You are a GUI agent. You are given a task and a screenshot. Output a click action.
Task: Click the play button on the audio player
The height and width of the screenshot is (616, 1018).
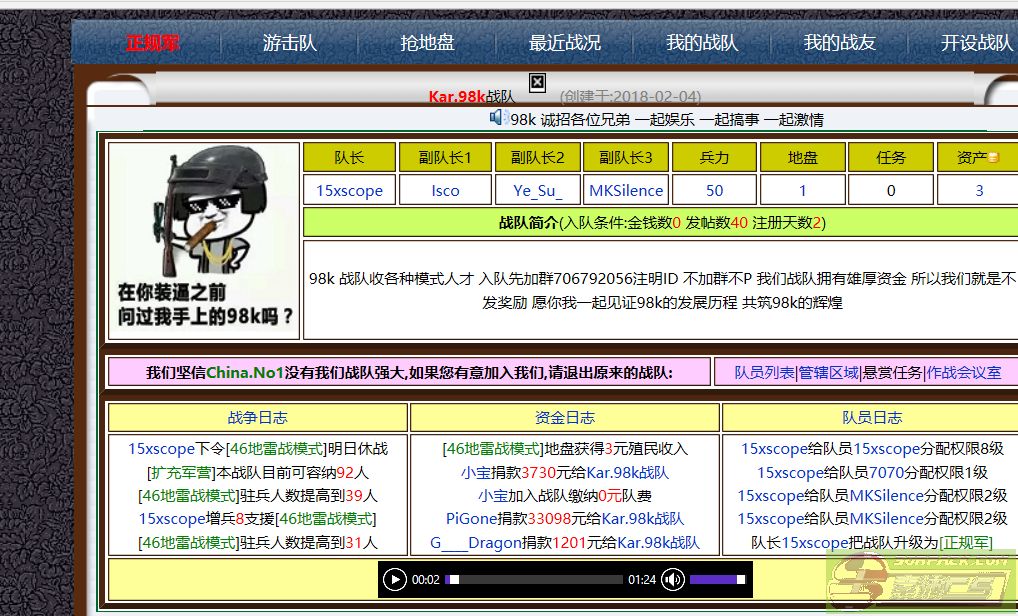(x=395, y=579)
